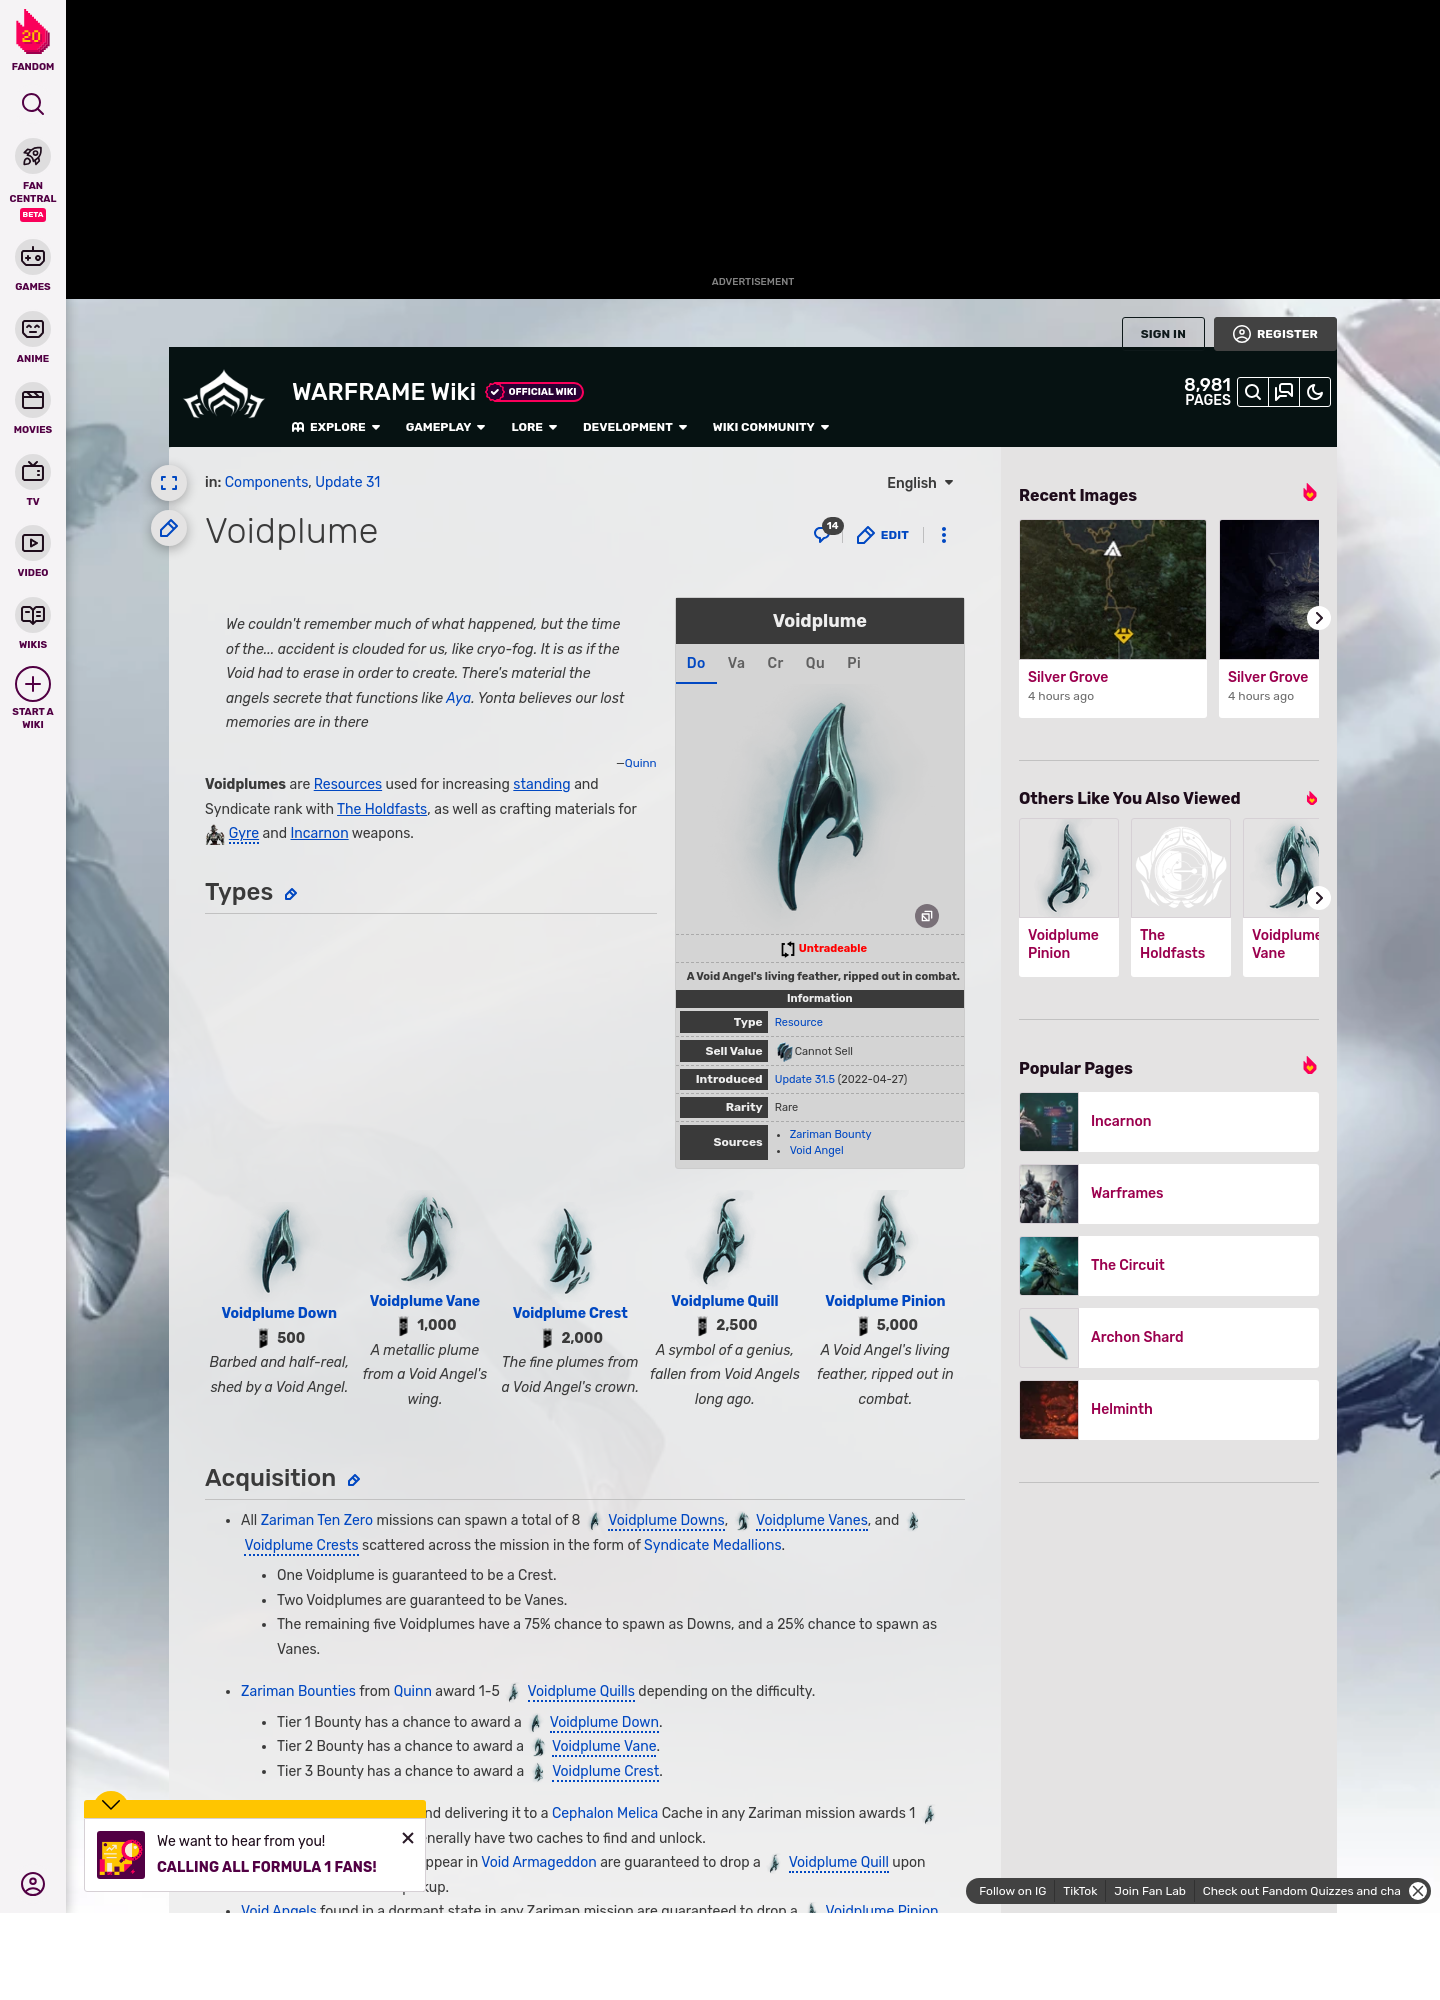Image resolution: width=1440 pixels, height=2000 pixels.
Task: Switch to the Do infobox tab
Action: 696,663
